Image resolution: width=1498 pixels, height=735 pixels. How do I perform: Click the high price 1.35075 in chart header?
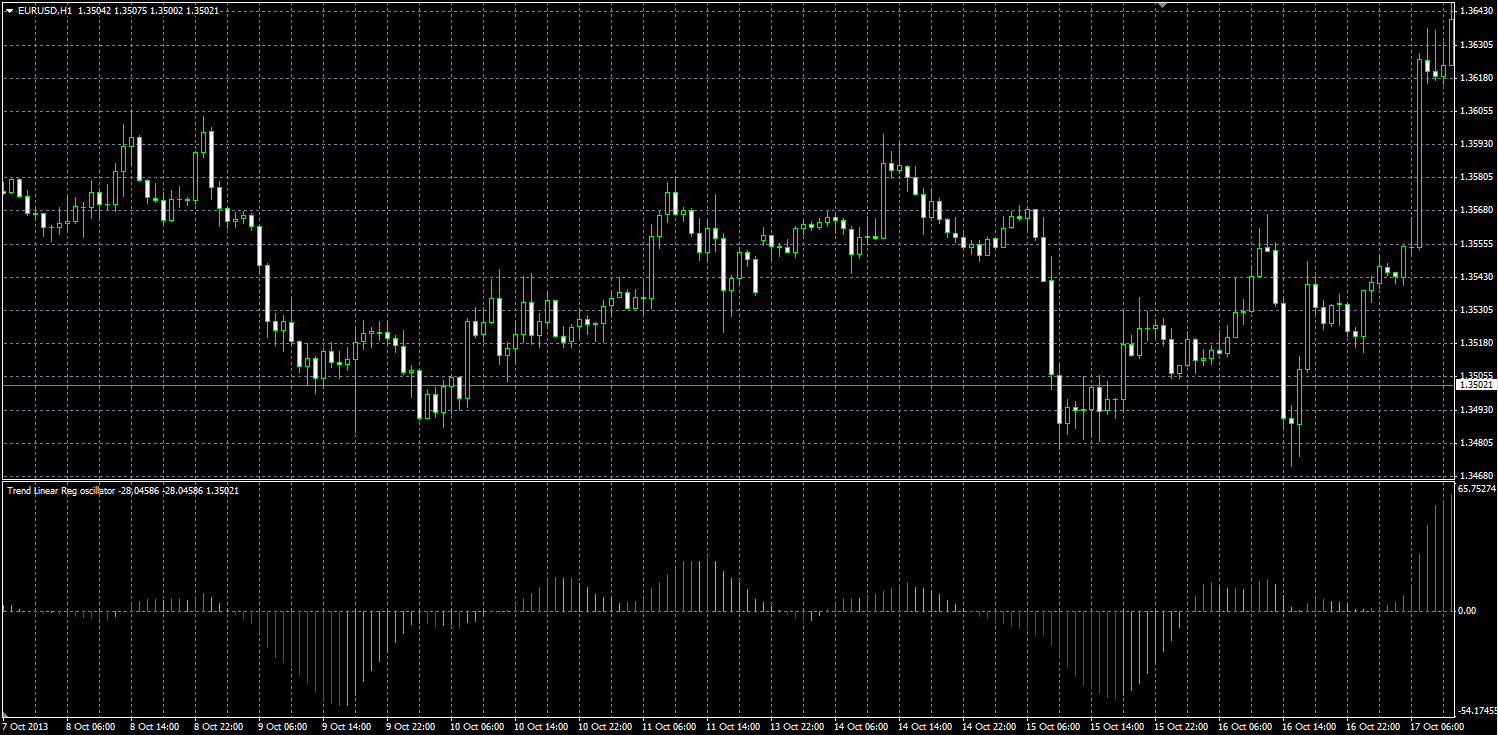(131, 10)
